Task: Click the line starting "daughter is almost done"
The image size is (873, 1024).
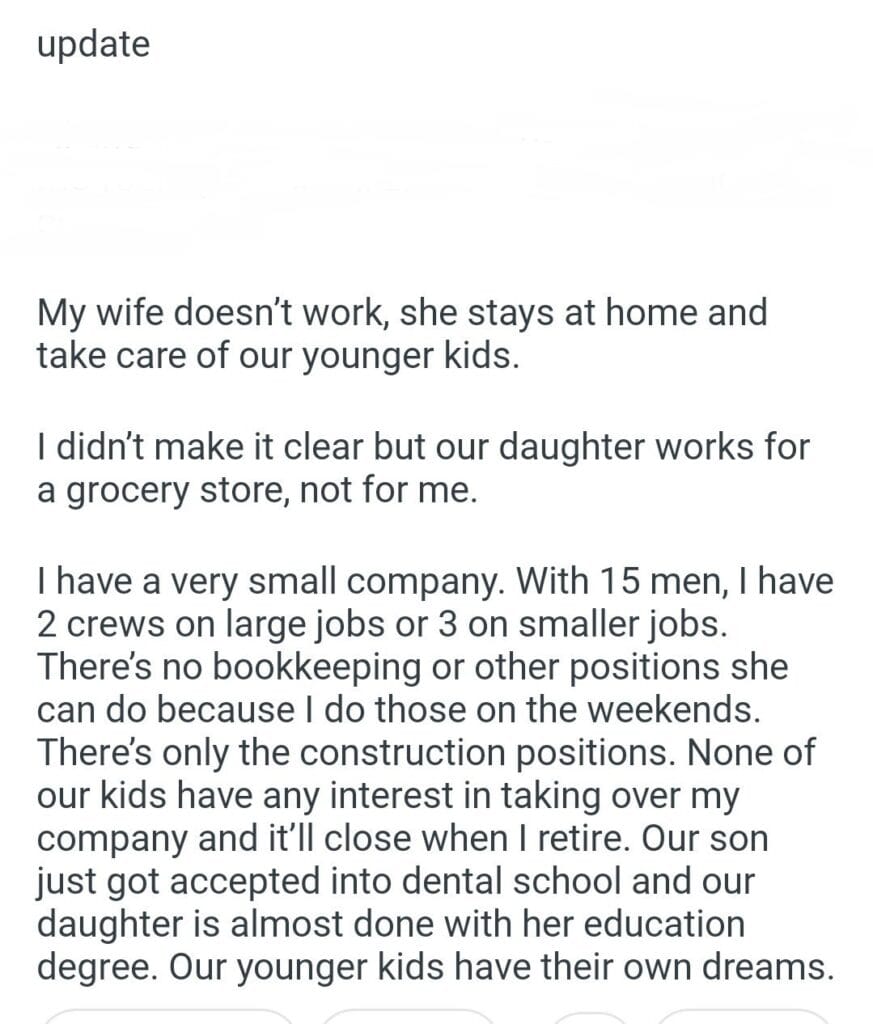Action: [390, 925]
